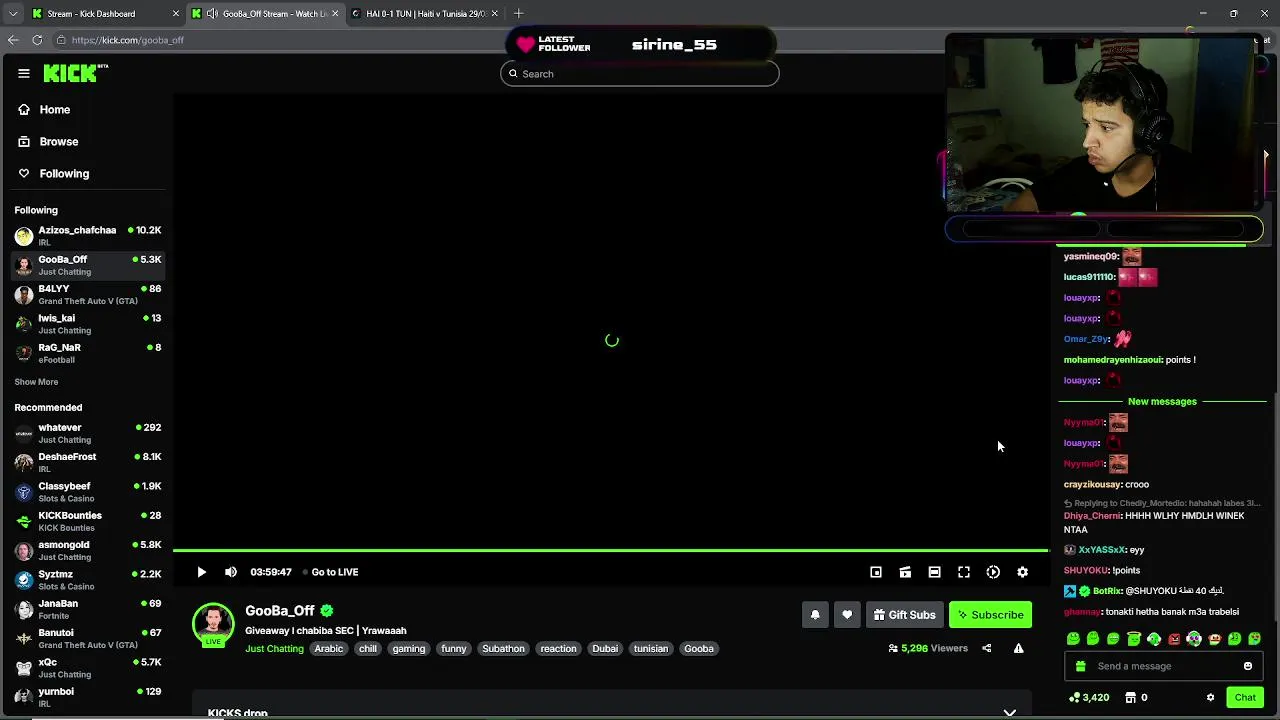Open chat settings gear icon

(x=1210, y=697)
